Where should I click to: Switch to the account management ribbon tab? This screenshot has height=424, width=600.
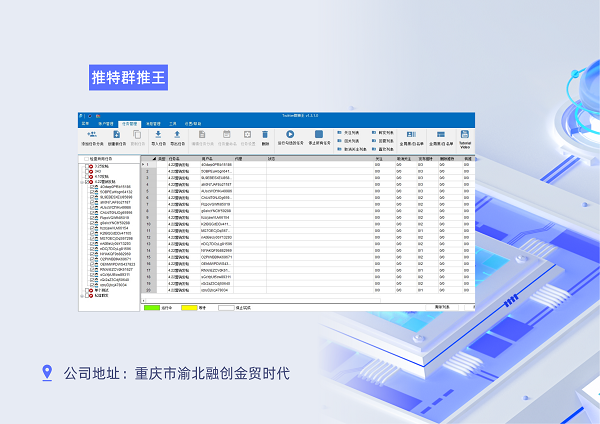pos(106,124)
